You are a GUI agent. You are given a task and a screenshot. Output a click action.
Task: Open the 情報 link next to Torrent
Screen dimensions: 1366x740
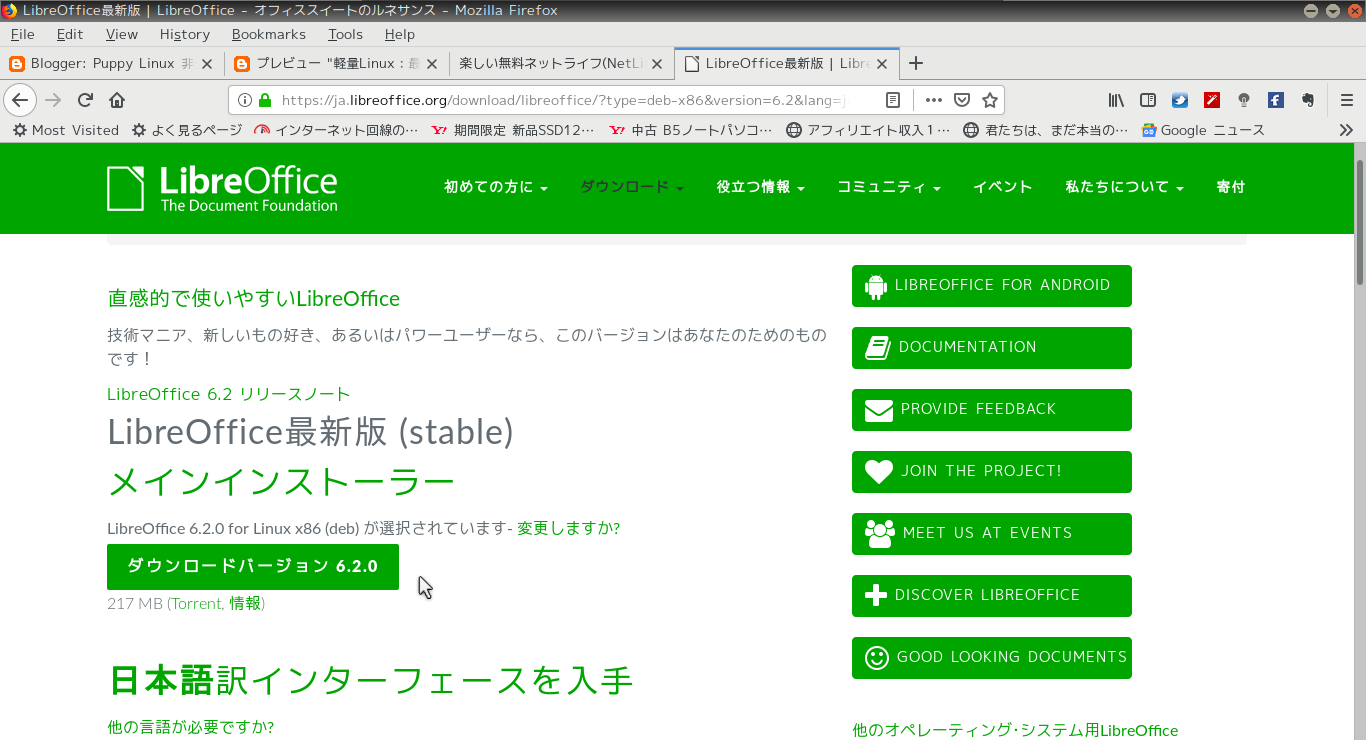pyautogui.click(x=245, y=603)
